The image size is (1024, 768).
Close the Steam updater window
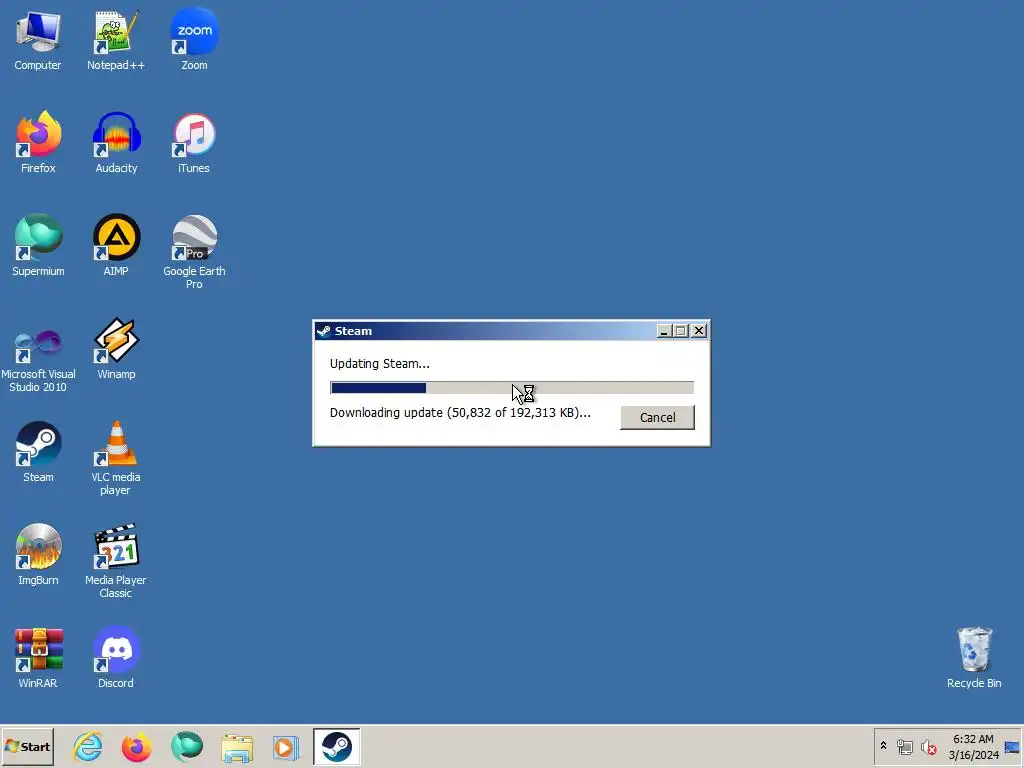point(699,331)
